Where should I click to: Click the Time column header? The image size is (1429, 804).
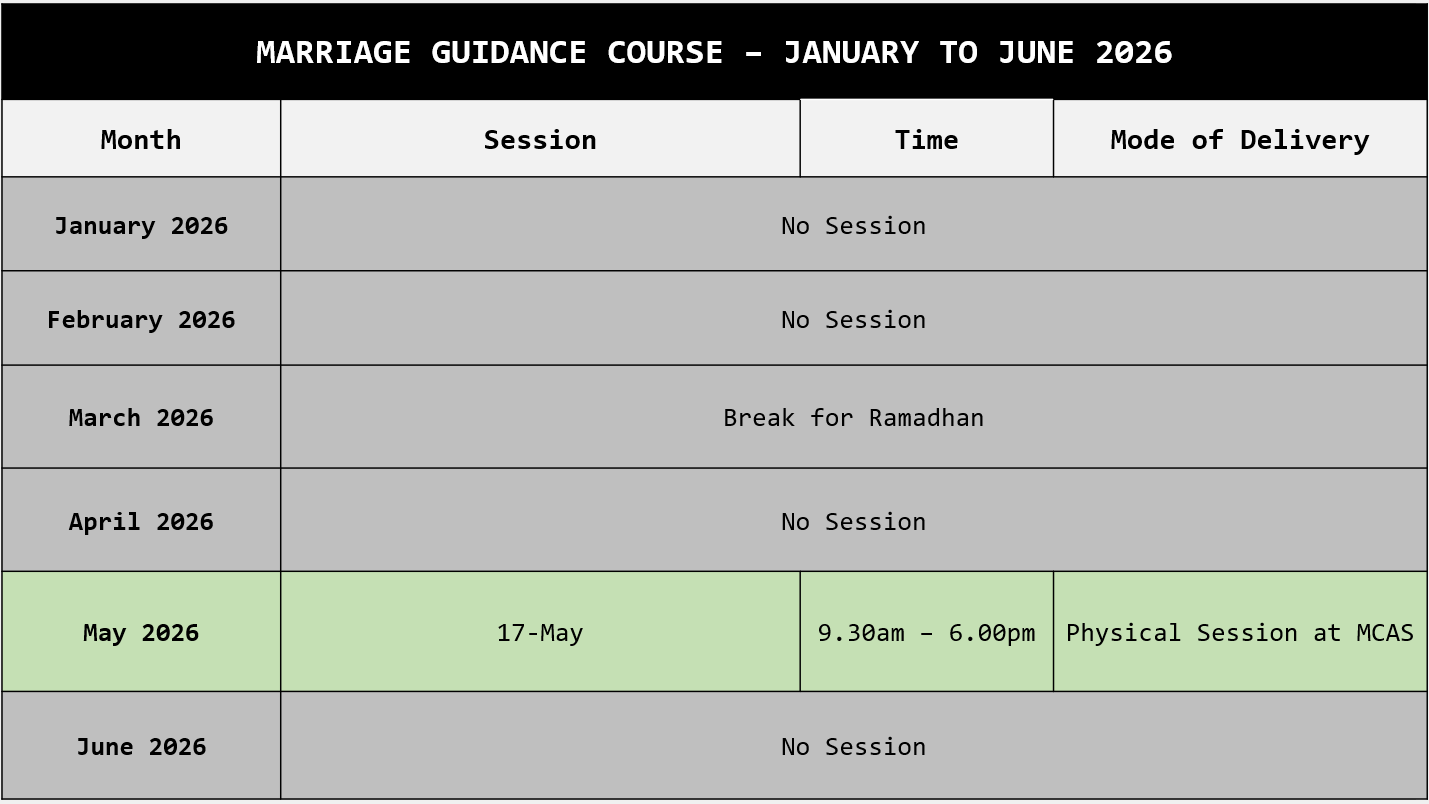pyautogui.click(x=926, y=140)
